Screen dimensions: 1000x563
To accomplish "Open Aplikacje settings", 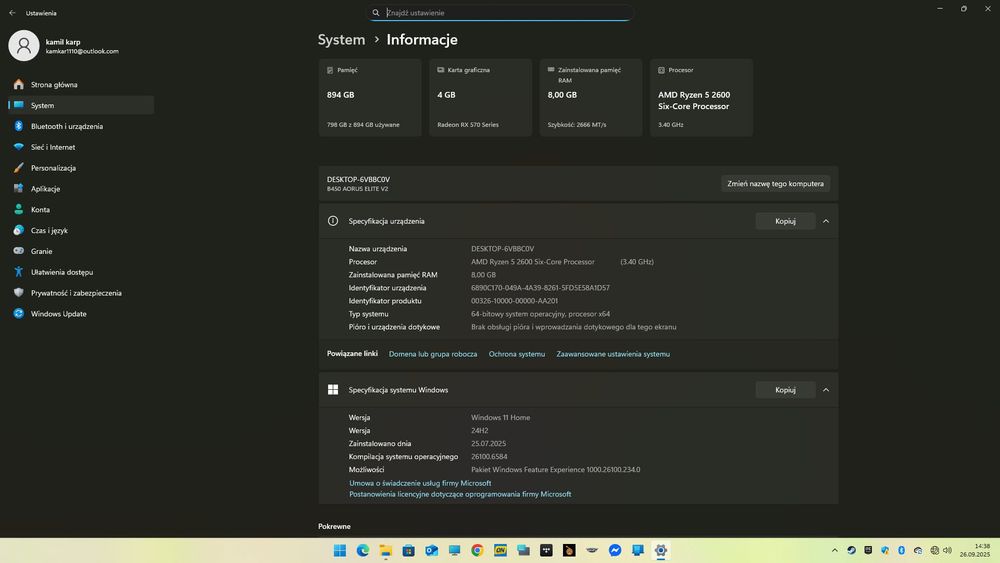I will click(x=81, y=189).
